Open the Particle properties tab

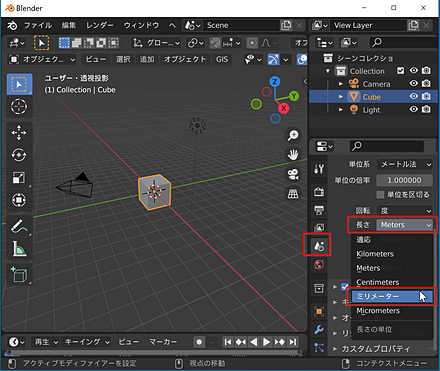coord(319,347)
